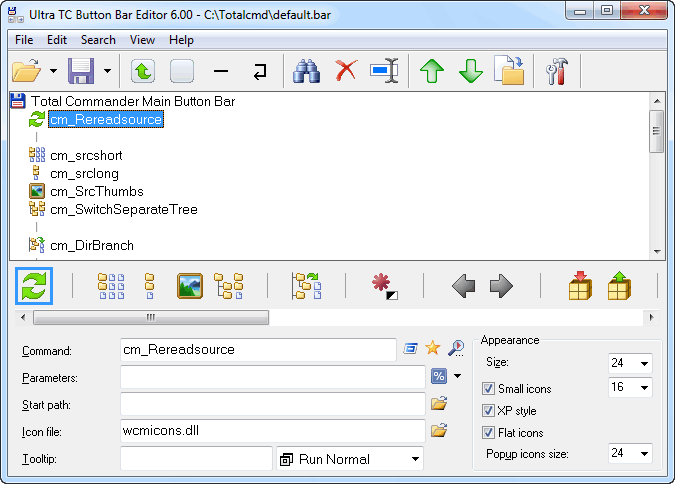Browse Start path with folder icon
The height and width of the screenshot is (484, 675).
(x=439, y=403)
